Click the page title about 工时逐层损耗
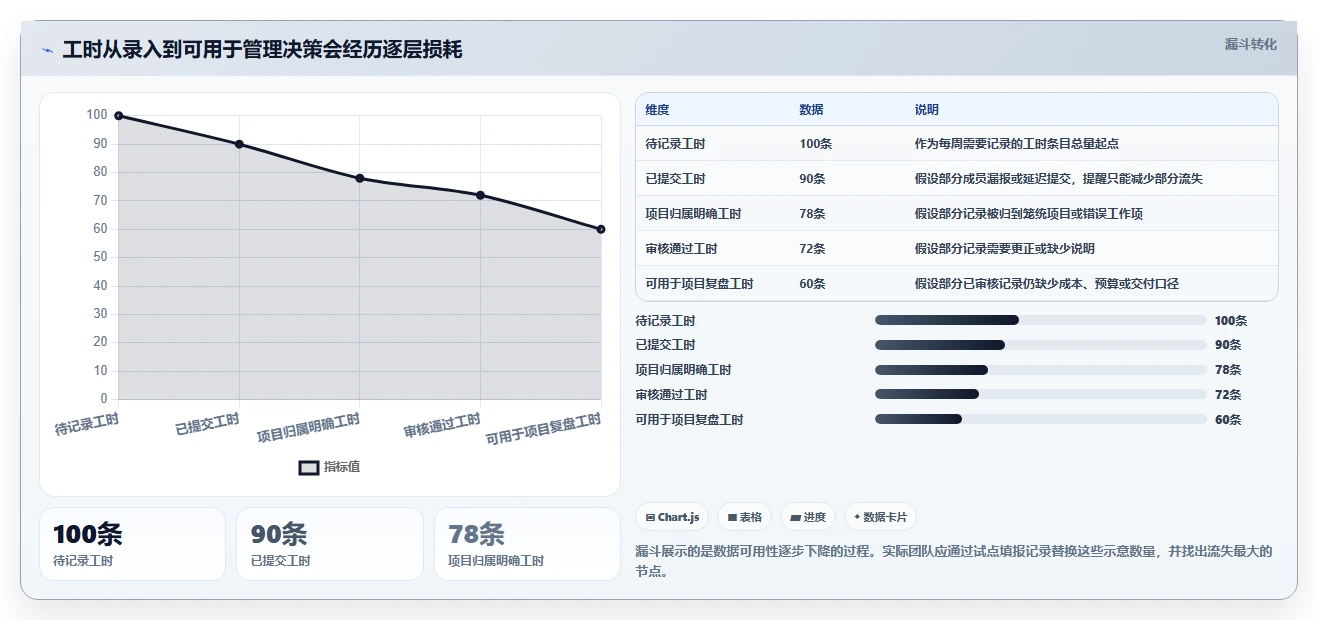This screenshot has height=620, width=1318. pos(262,50)
